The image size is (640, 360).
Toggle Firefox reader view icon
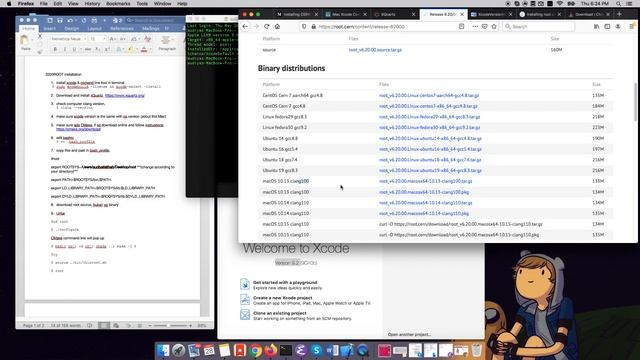coord(461,27)
